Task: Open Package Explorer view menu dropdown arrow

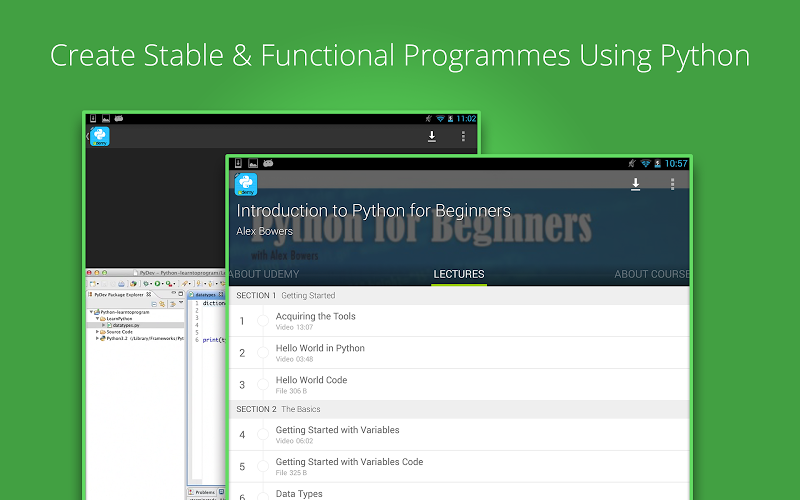Action: coord(181,302)
